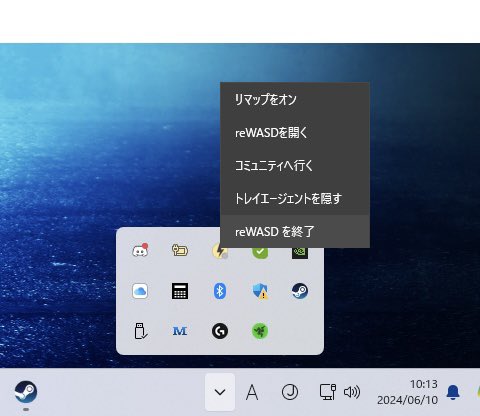The height and width of the screenshot is (416, 480).
Task: Open notifications bell icon
Action: tap(453, 392)
